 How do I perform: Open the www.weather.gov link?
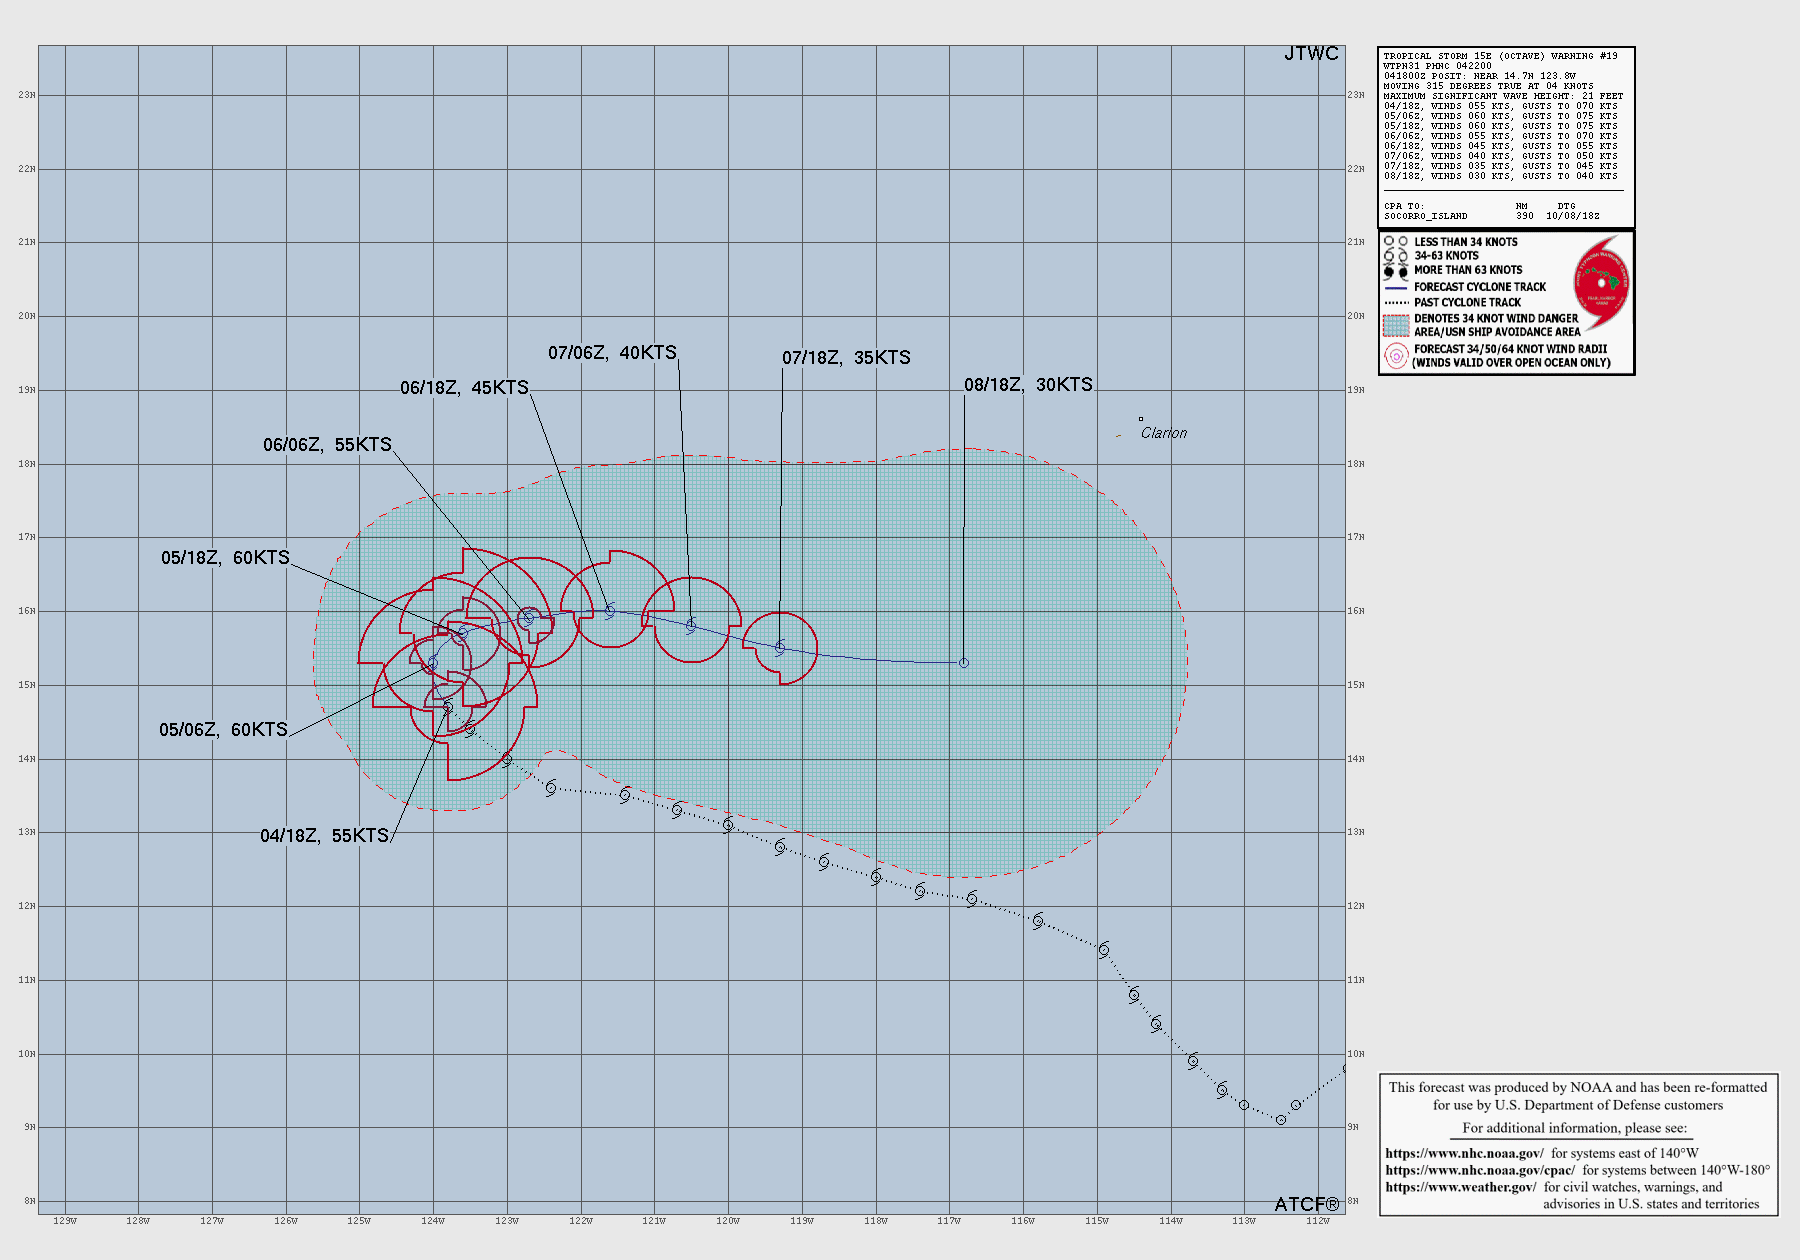pos(1460,1187)
